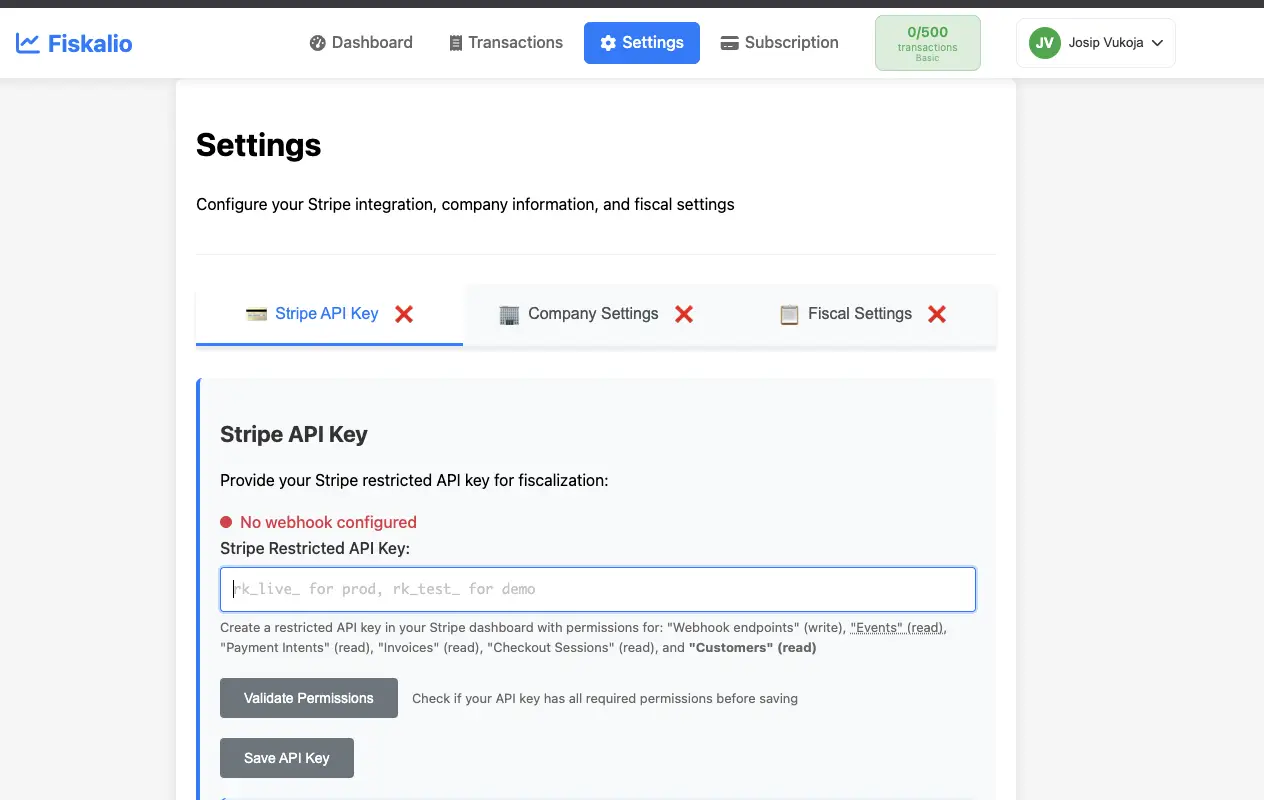
Task: Focus the Stripe Restricted API Key input field
Action: 598,589
